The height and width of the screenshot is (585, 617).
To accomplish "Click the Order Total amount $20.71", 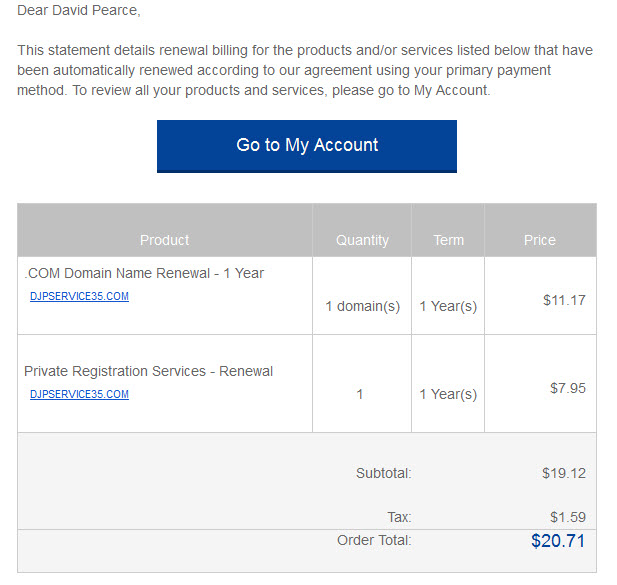I will [x=558, y=541].
